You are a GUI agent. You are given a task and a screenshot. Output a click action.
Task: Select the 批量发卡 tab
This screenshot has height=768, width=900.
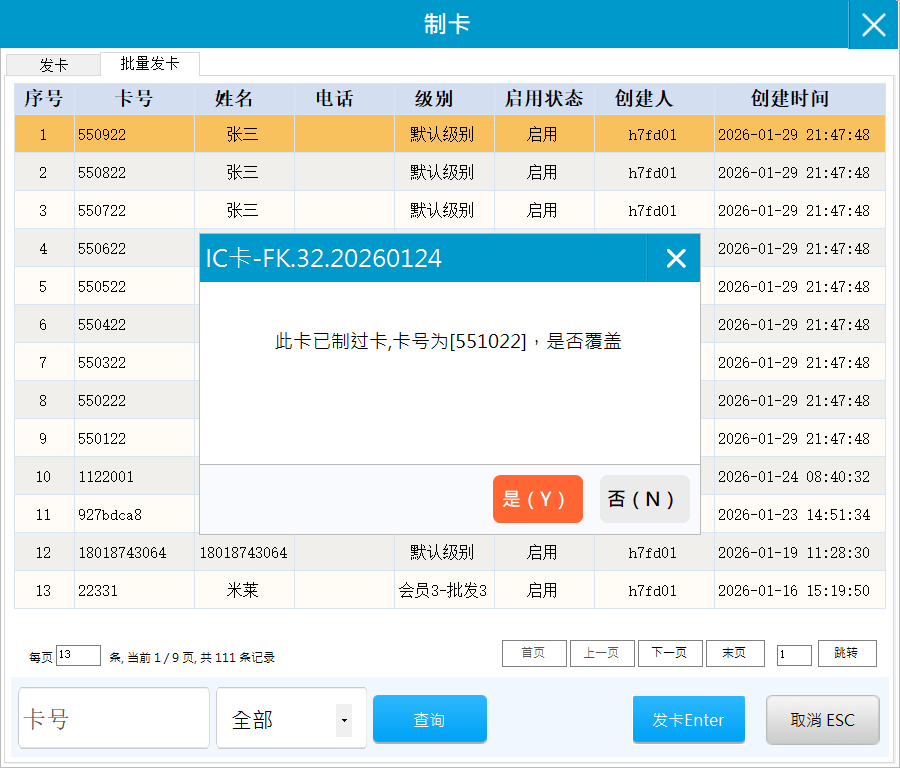[150, 64]
